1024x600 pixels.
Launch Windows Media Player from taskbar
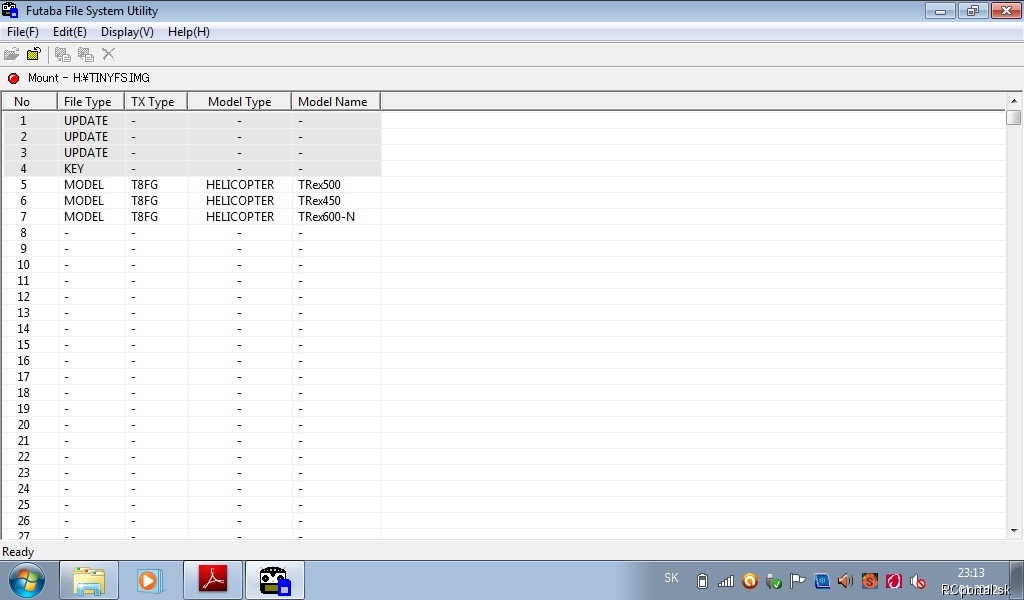tap(150, 580)
